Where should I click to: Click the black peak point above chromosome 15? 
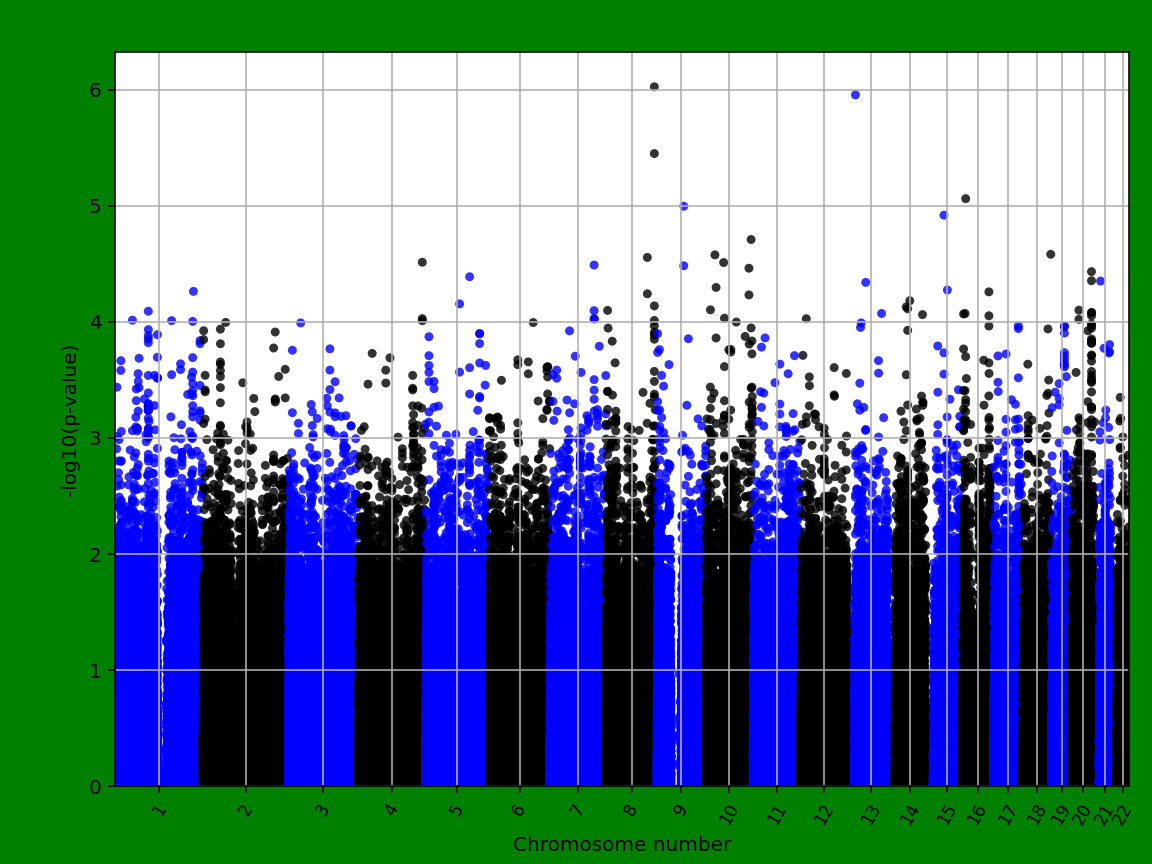(x=965, y=199)
